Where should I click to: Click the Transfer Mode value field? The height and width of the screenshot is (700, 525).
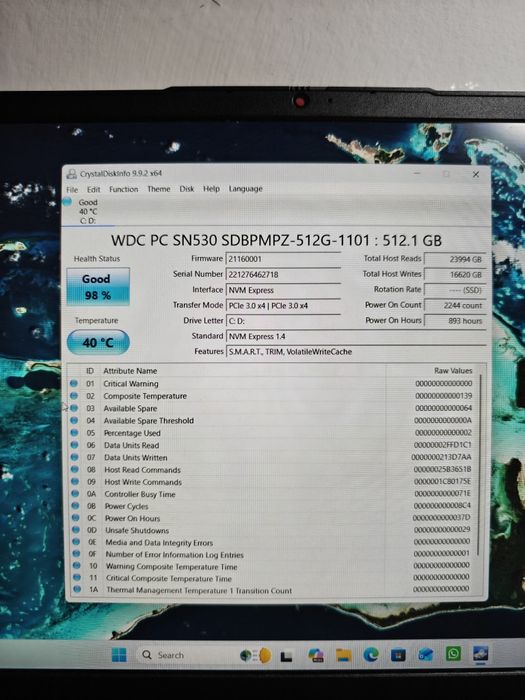point(283,306)
